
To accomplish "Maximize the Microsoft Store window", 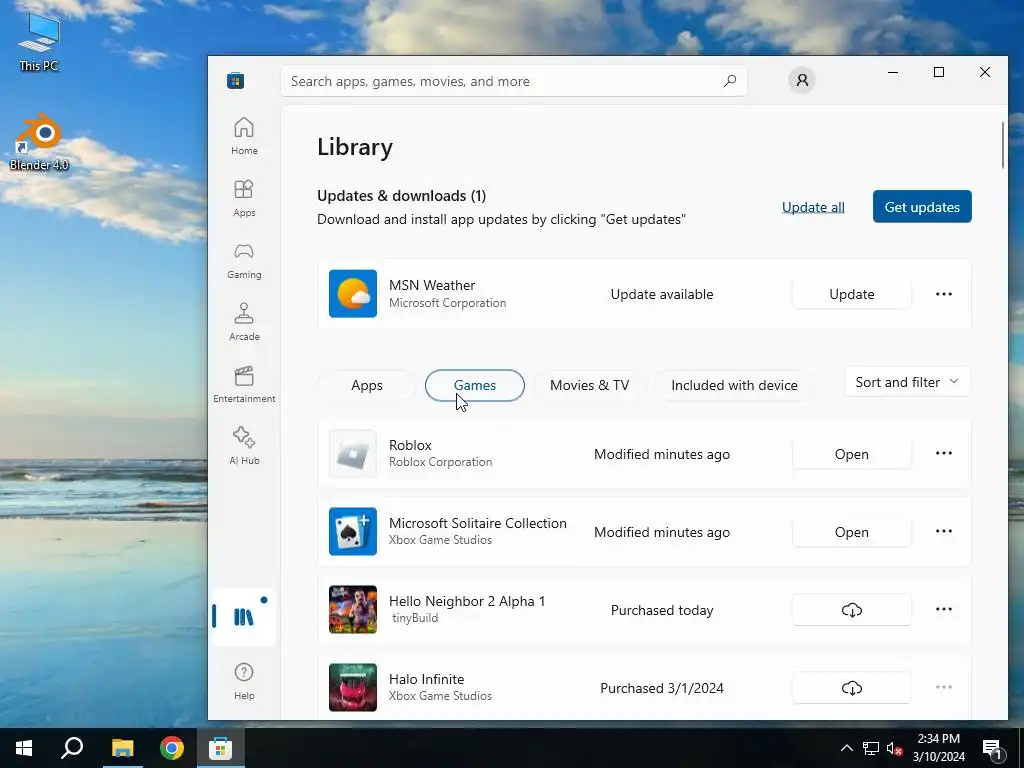I will coord(938,72).
